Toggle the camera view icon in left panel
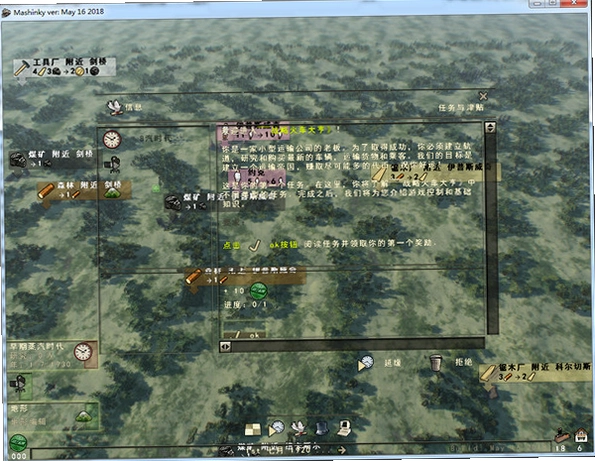Image resolution: width=595 pixels, height=461 pixels. pos(18,384)
